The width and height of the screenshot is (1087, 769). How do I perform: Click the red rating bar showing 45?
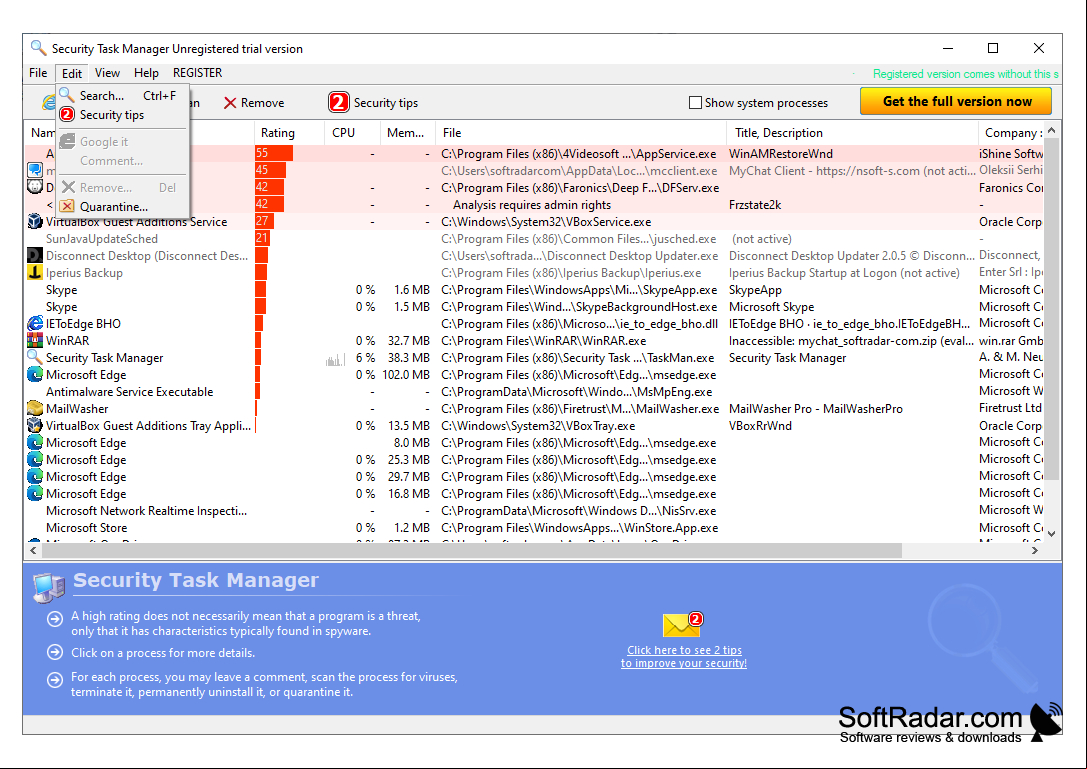[270, 170]
